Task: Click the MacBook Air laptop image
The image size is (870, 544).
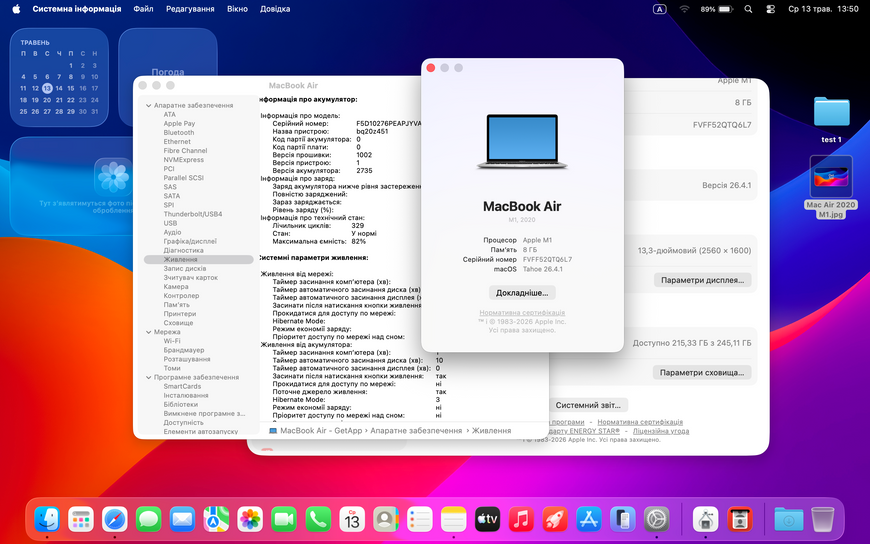Action: (x=522, y=142)
